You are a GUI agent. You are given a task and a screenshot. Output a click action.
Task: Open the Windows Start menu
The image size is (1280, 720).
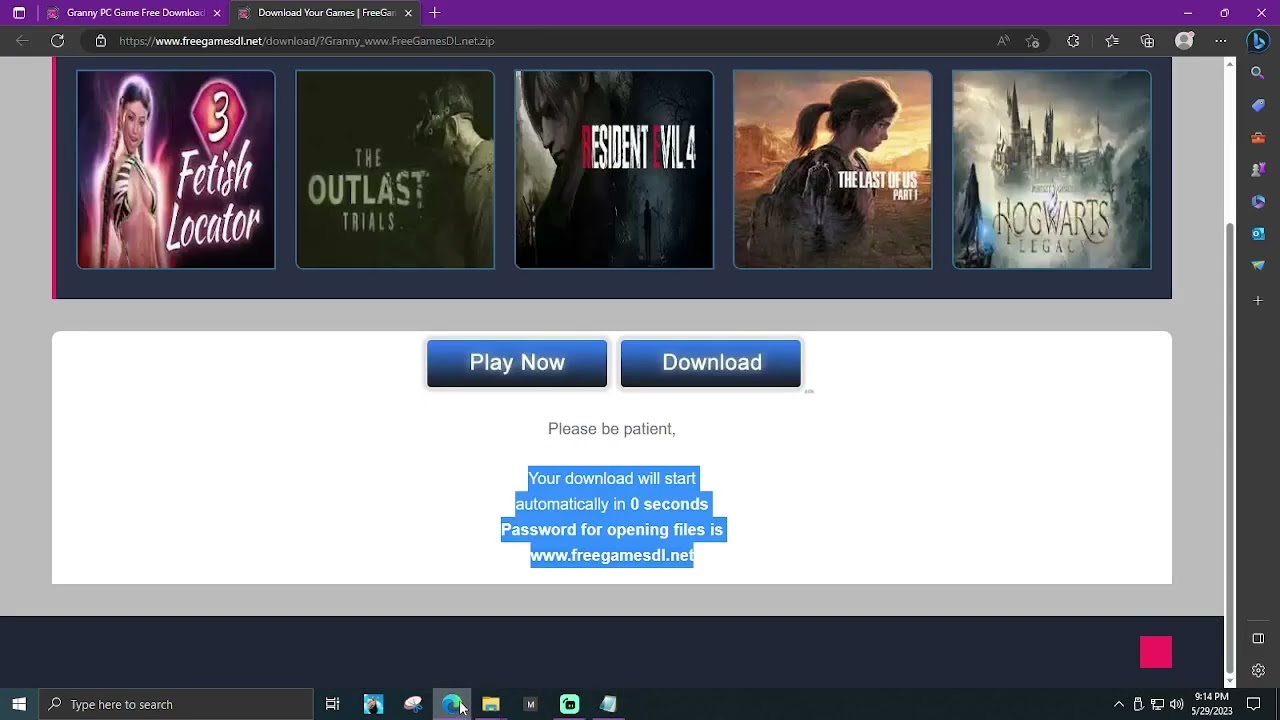point(19,704)
